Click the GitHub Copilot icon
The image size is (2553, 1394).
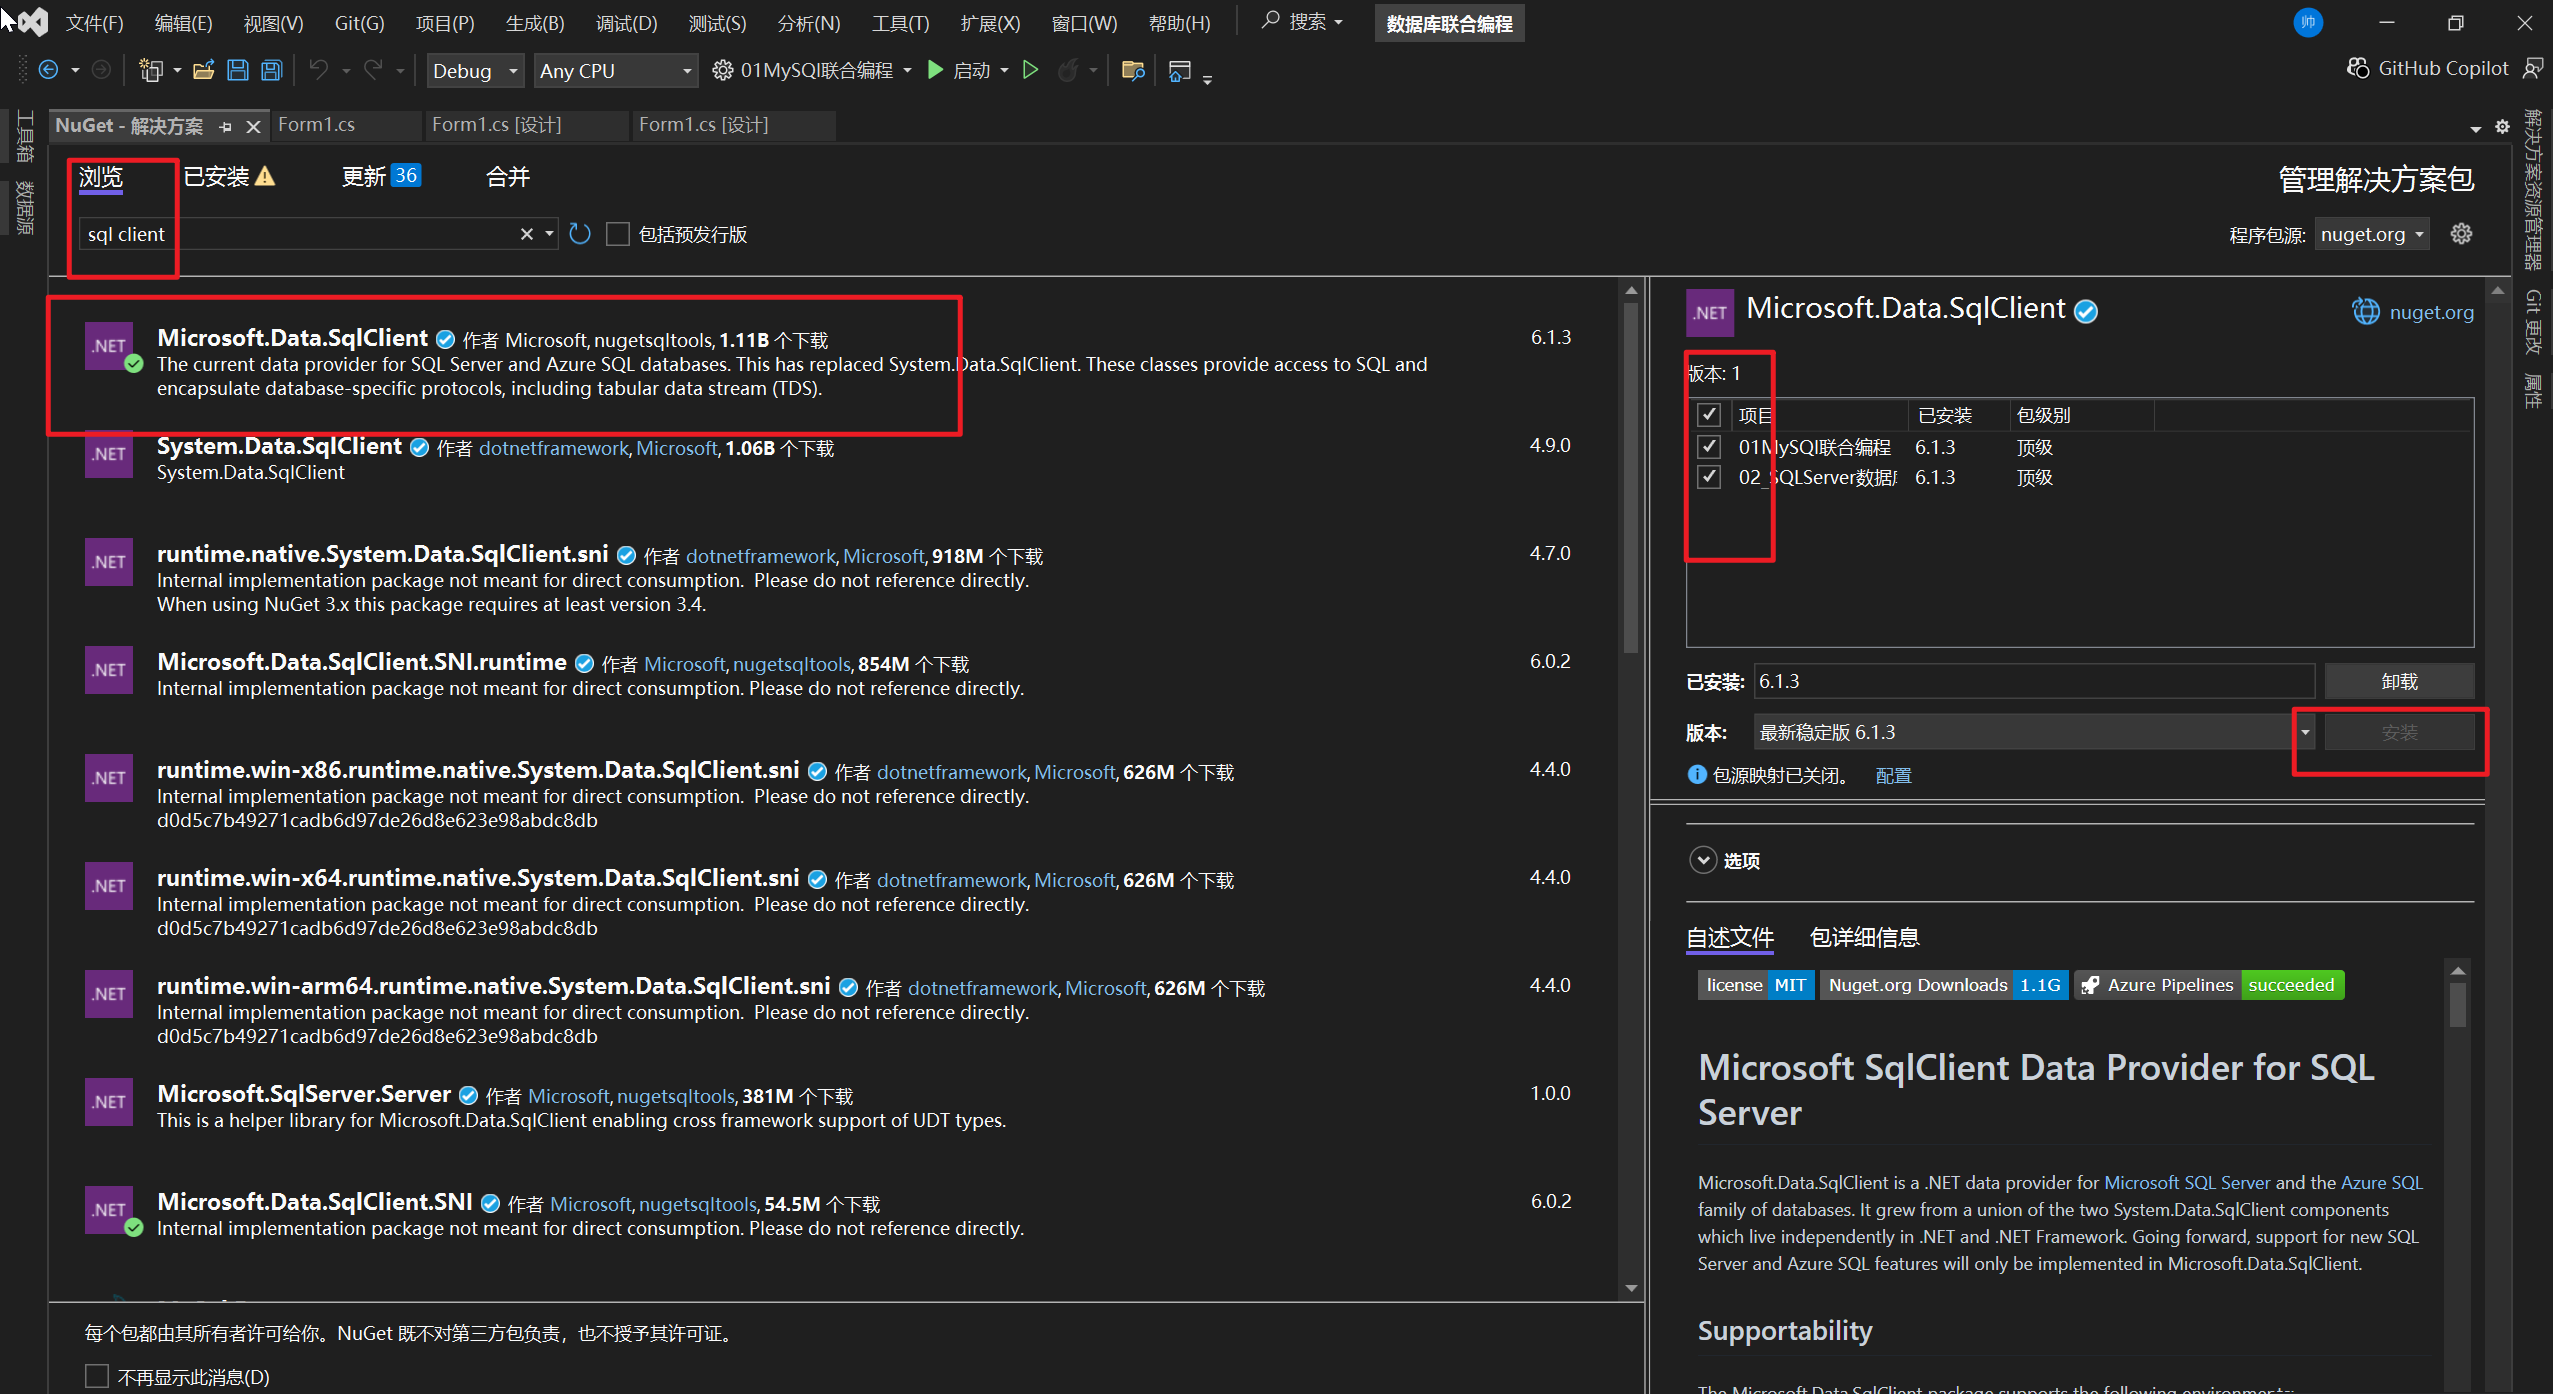(2357, 68)
